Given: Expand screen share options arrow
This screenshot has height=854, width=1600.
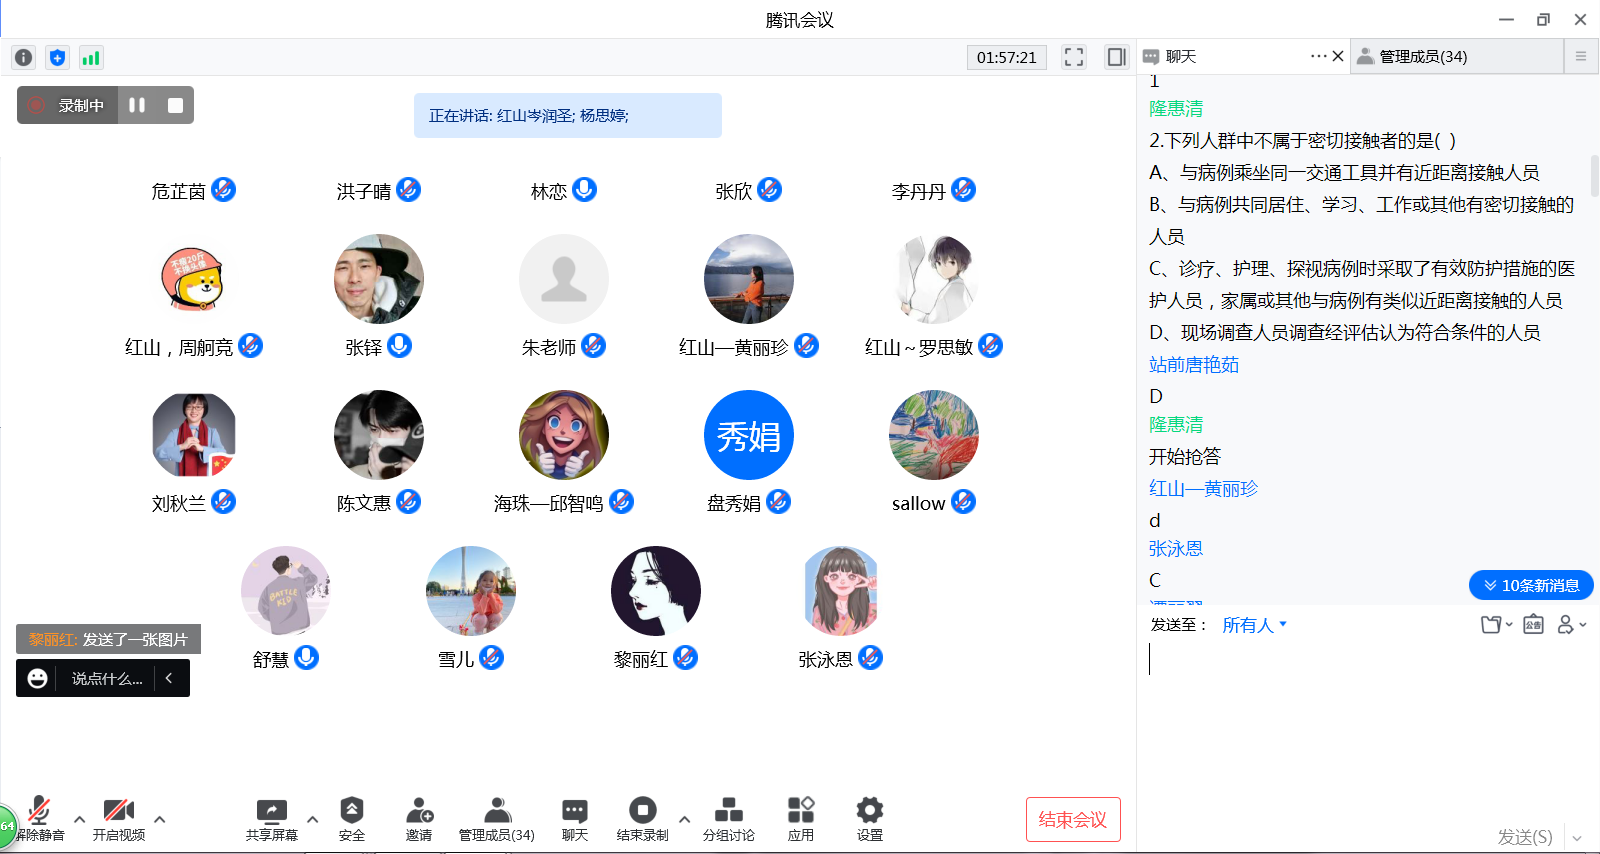Looking at the screenshot, I should pos(312,819).
